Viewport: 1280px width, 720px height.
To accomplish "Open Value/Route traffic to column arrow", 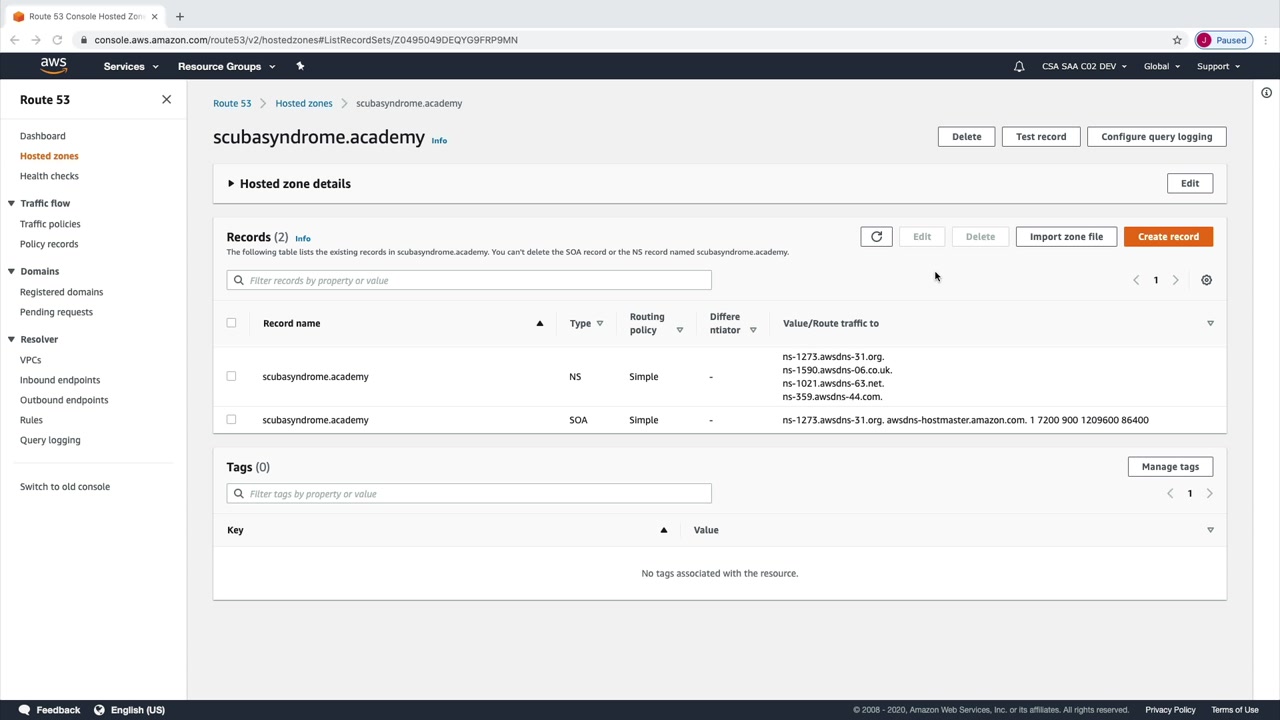I will [1210, 323].
